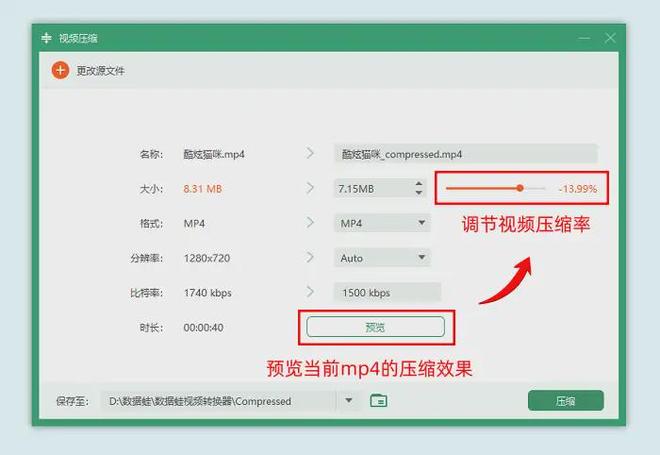
Task: Click the save path D:\数据蛙 field
Action: 219,401
